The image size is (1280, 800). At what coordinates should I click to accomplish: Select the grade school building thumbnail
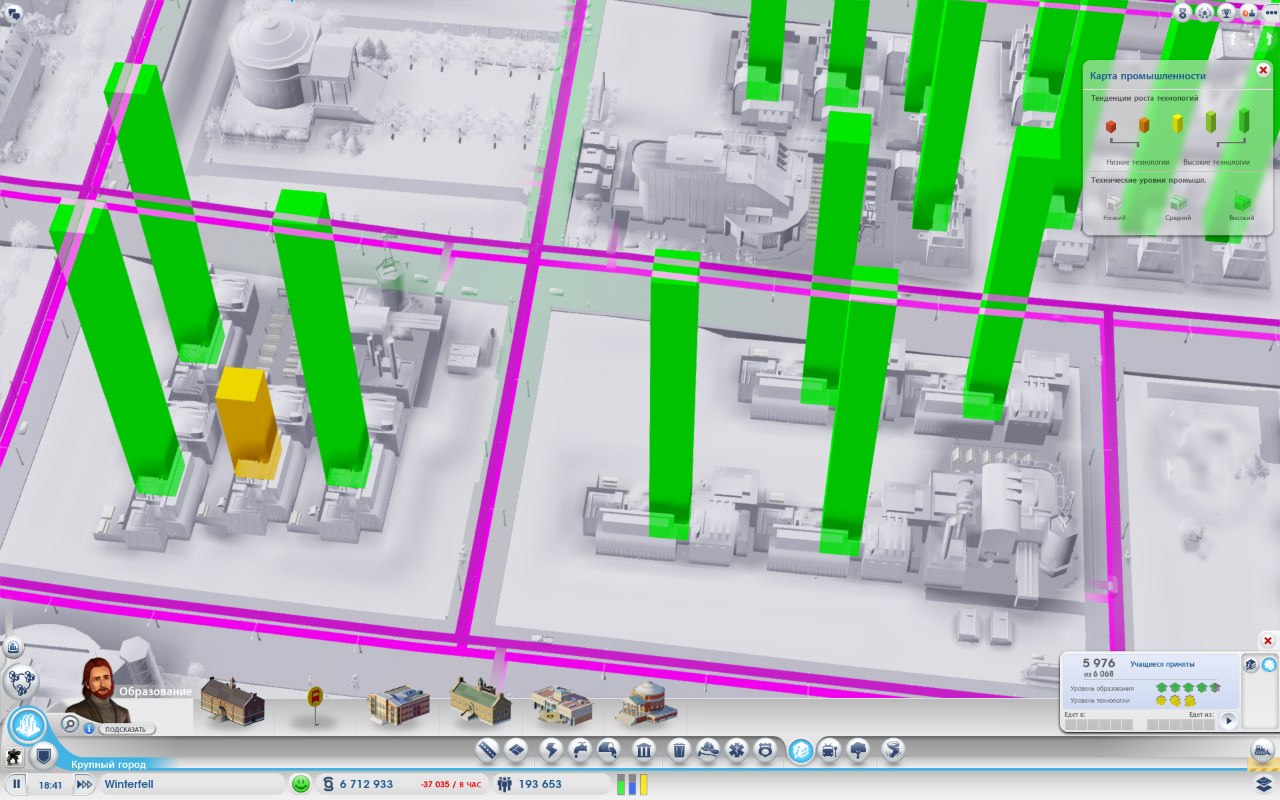232,700
